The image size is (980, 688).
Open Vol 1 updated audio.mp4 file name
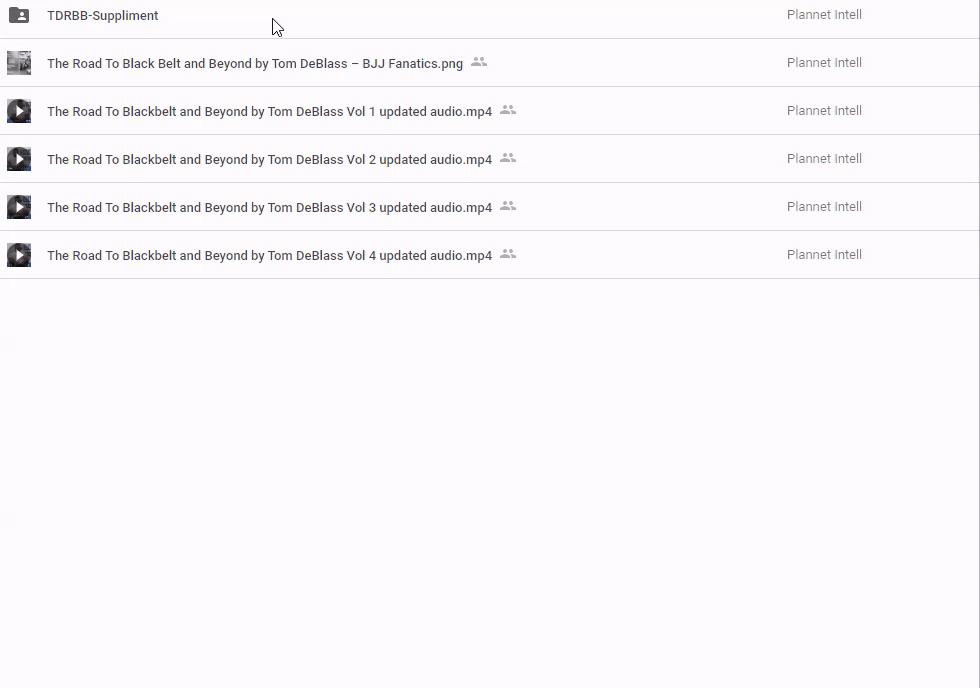pyautogui.click(x=269, y=112)
